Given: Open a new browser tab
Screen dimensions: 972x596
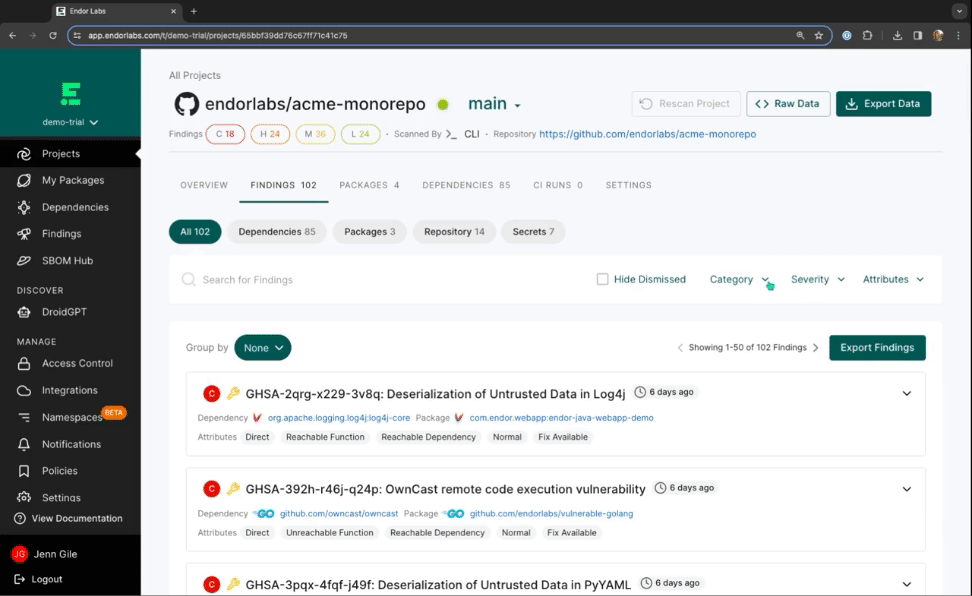Looking at the screenshot, I should (x=193, y=11).
